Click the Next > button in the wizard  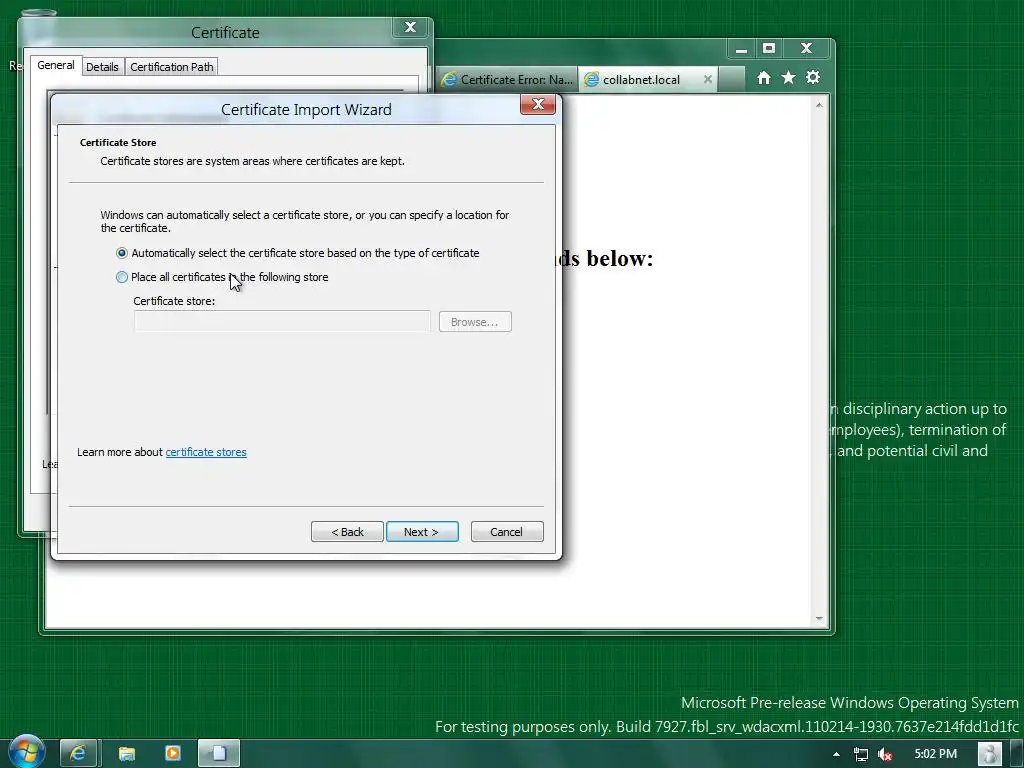point(422,532)
